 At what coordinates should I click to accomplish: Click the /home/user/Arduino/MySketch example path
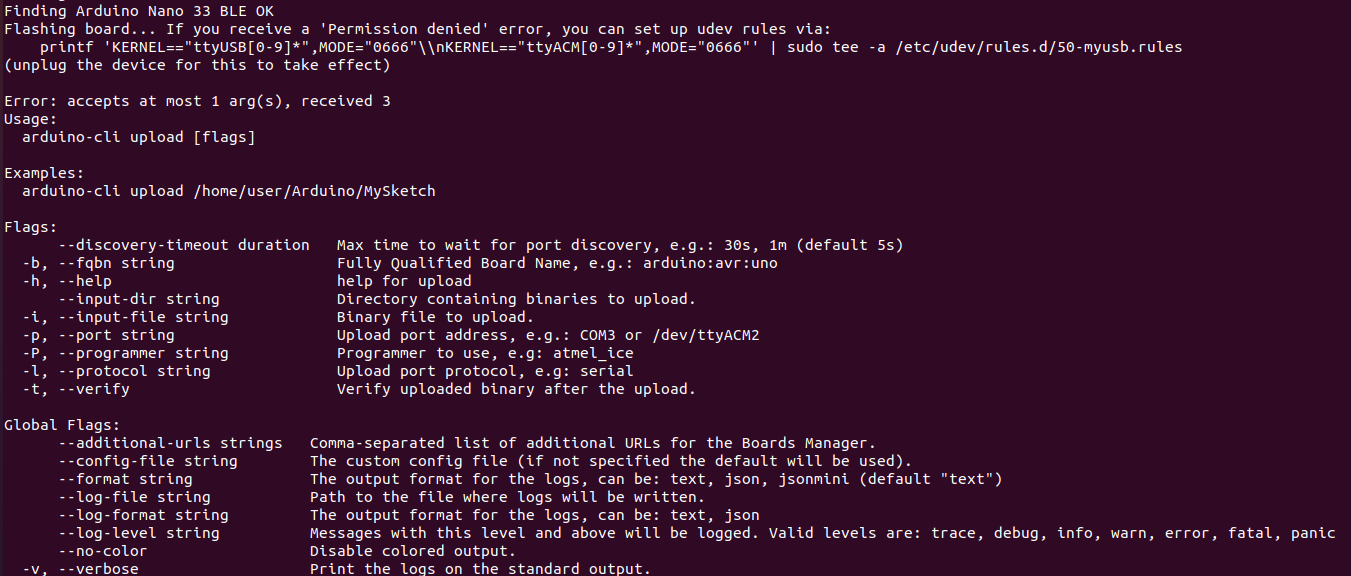tap(314, 191)
